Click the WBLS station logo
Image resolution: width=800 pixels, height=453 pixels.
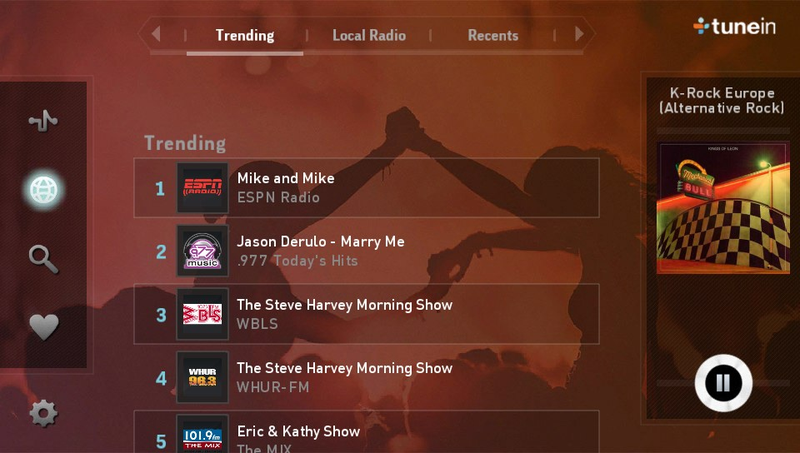[203, 314]
